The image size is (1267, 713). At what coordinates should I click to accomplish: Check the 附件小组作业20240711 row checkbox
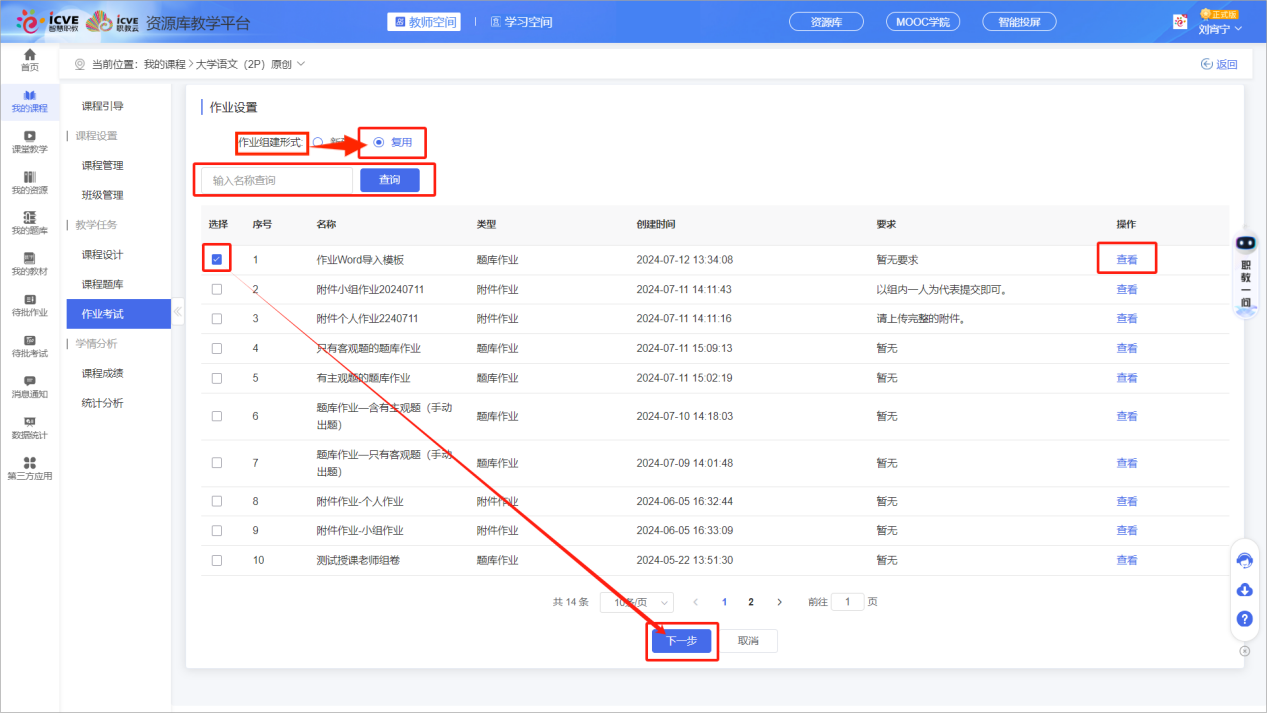tap(217, 289)
